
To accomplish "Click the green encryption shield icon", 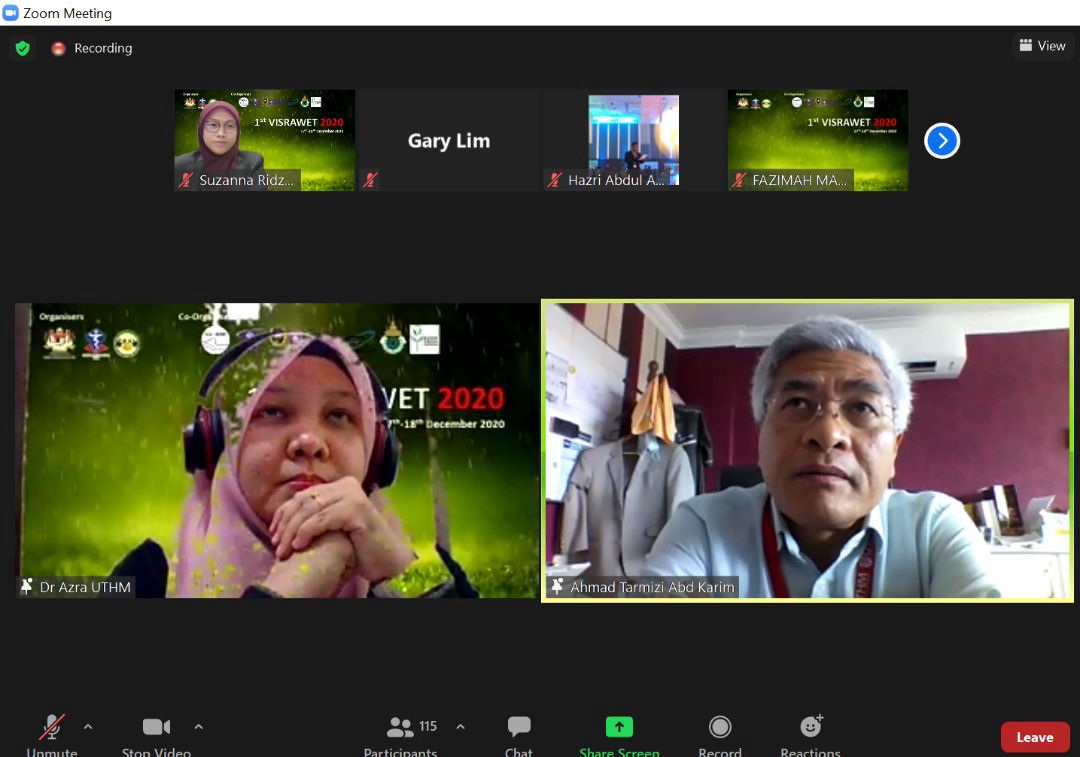I will (22, 48).
